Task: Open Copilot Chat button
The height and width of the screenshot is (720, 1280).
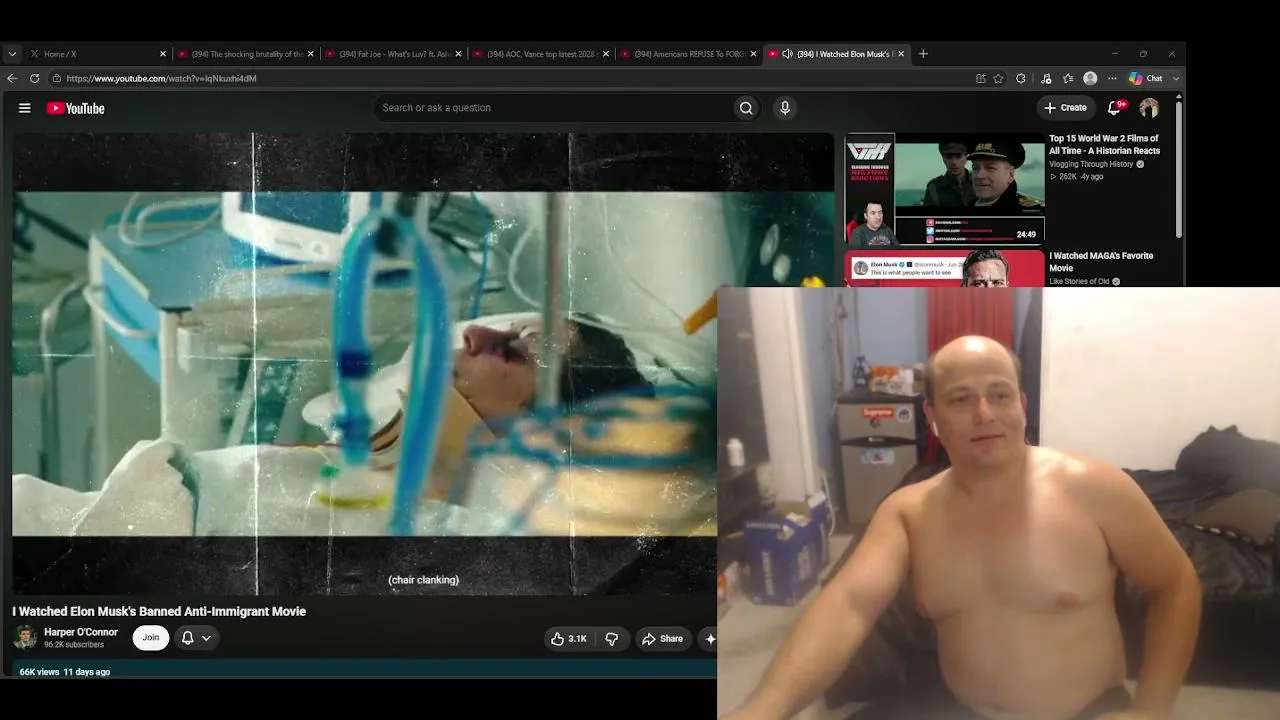Action: (1146, 78)
